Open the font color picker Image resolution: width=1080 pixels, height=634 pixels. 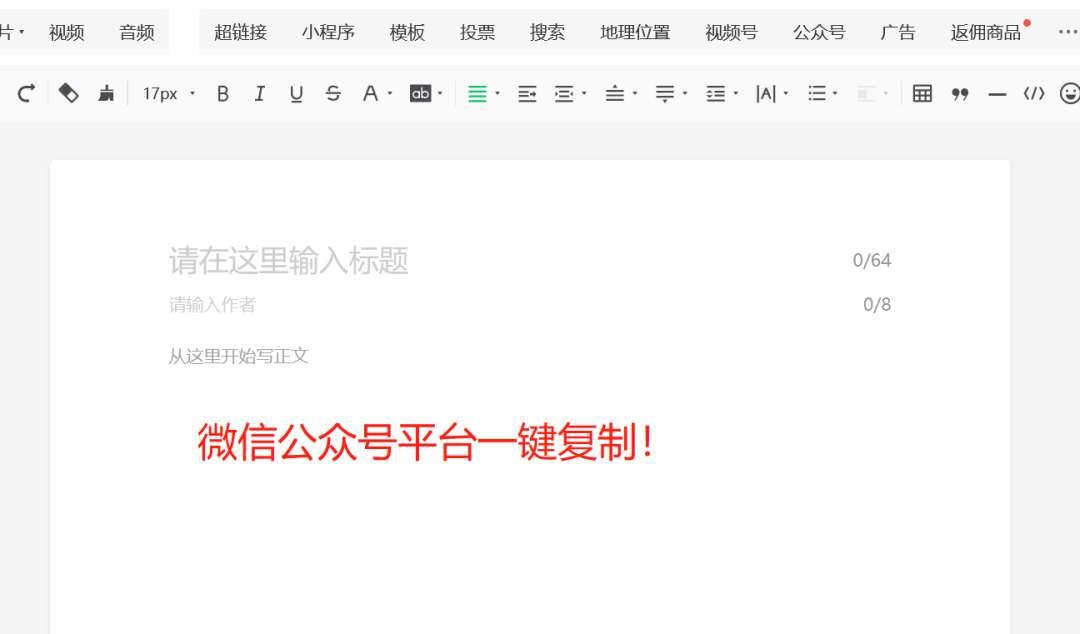pos(371,93)
